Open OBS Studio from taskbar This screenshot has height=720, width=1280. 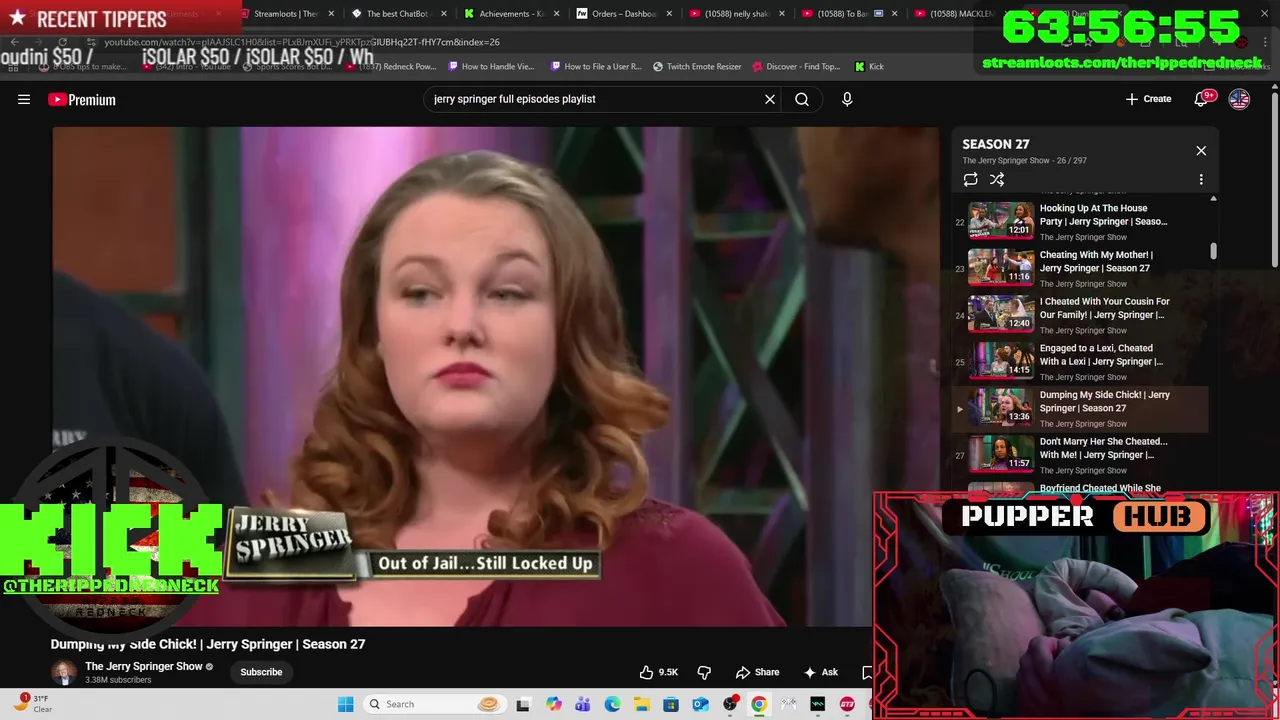730,704
